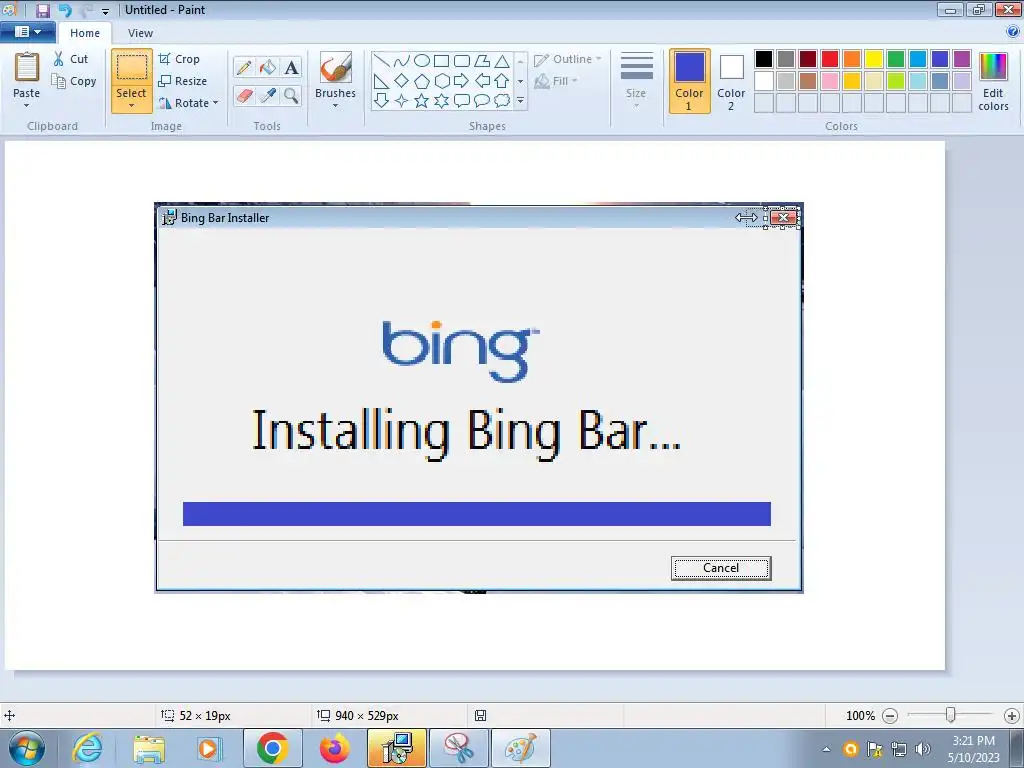Pick the Curve shape
Image resolution: width=1024 pixels, height=768 pixels.
tap(402, 61)
